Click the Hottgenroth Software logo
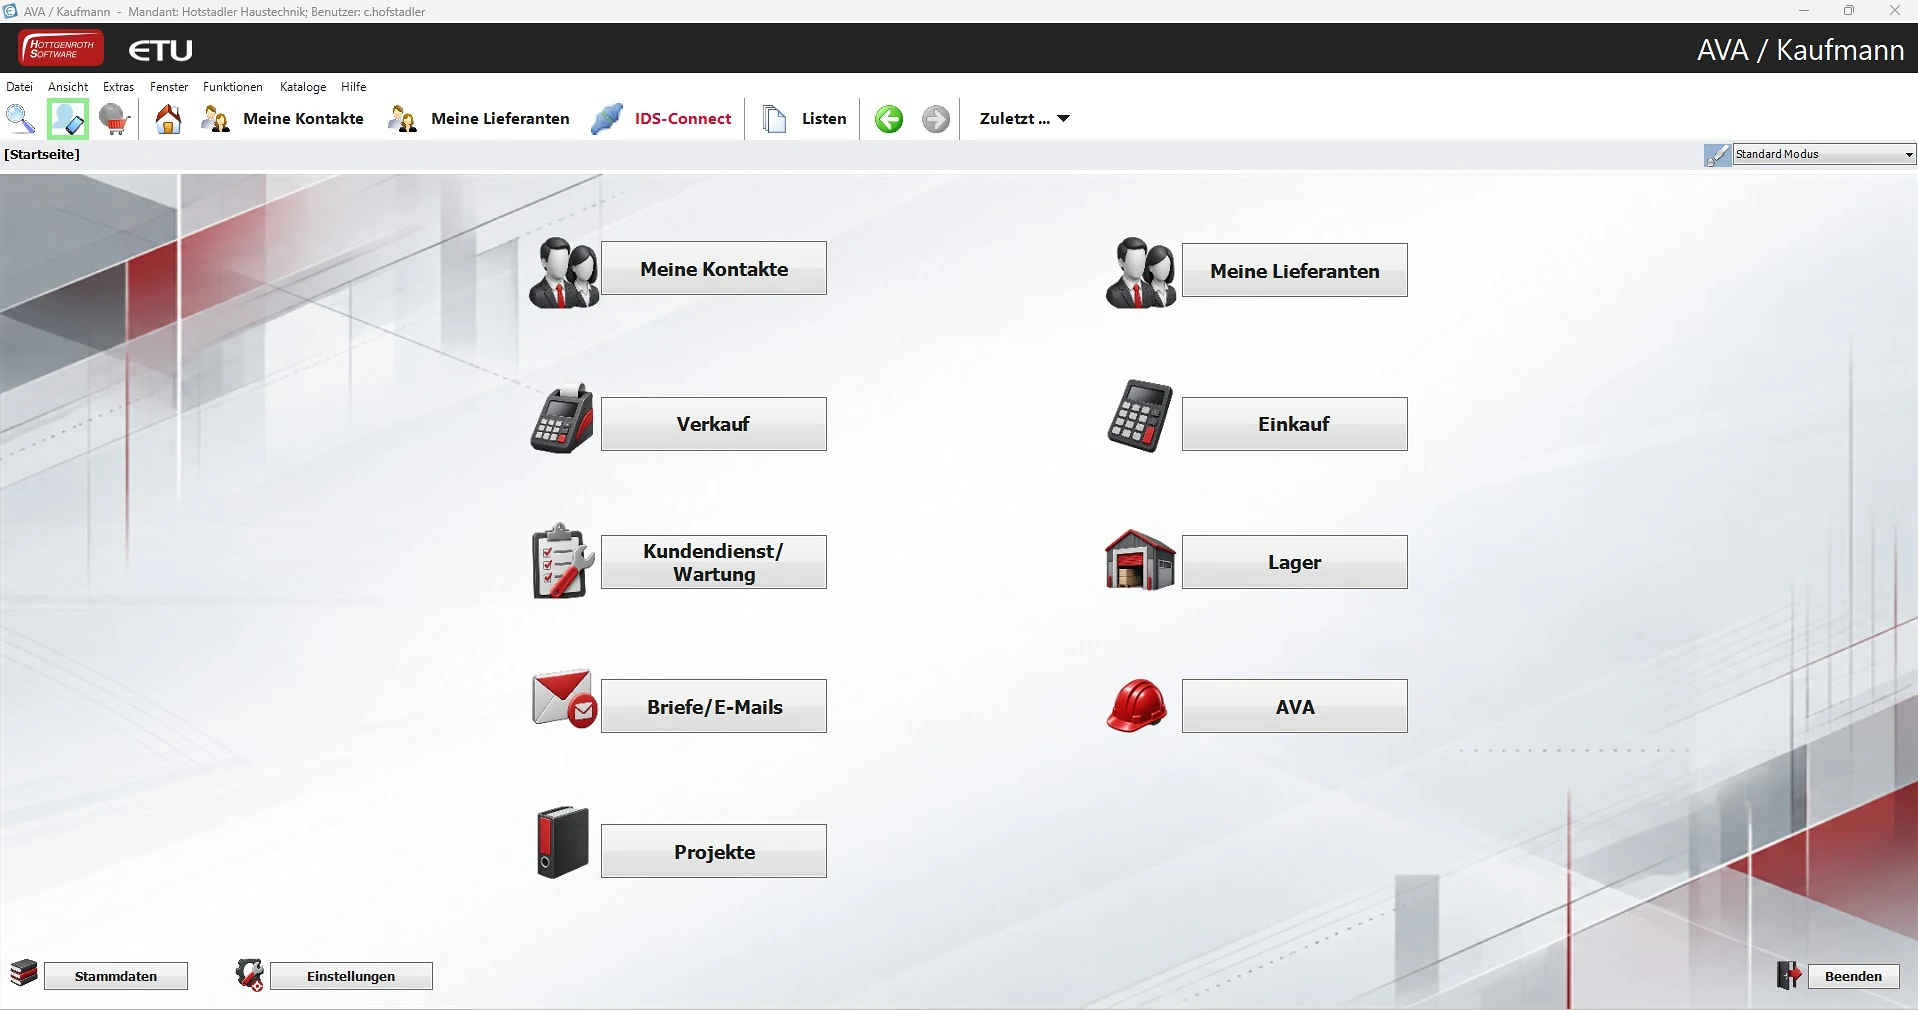The height and width of the screenshot is (1010, 1918). (61, 49)
